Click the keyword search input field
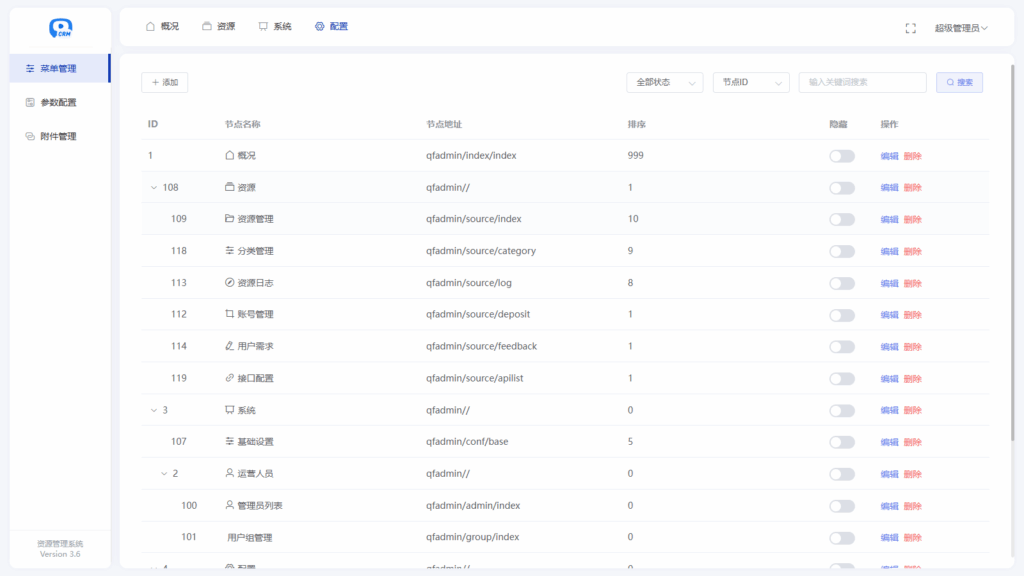 [x=862, y=82]
